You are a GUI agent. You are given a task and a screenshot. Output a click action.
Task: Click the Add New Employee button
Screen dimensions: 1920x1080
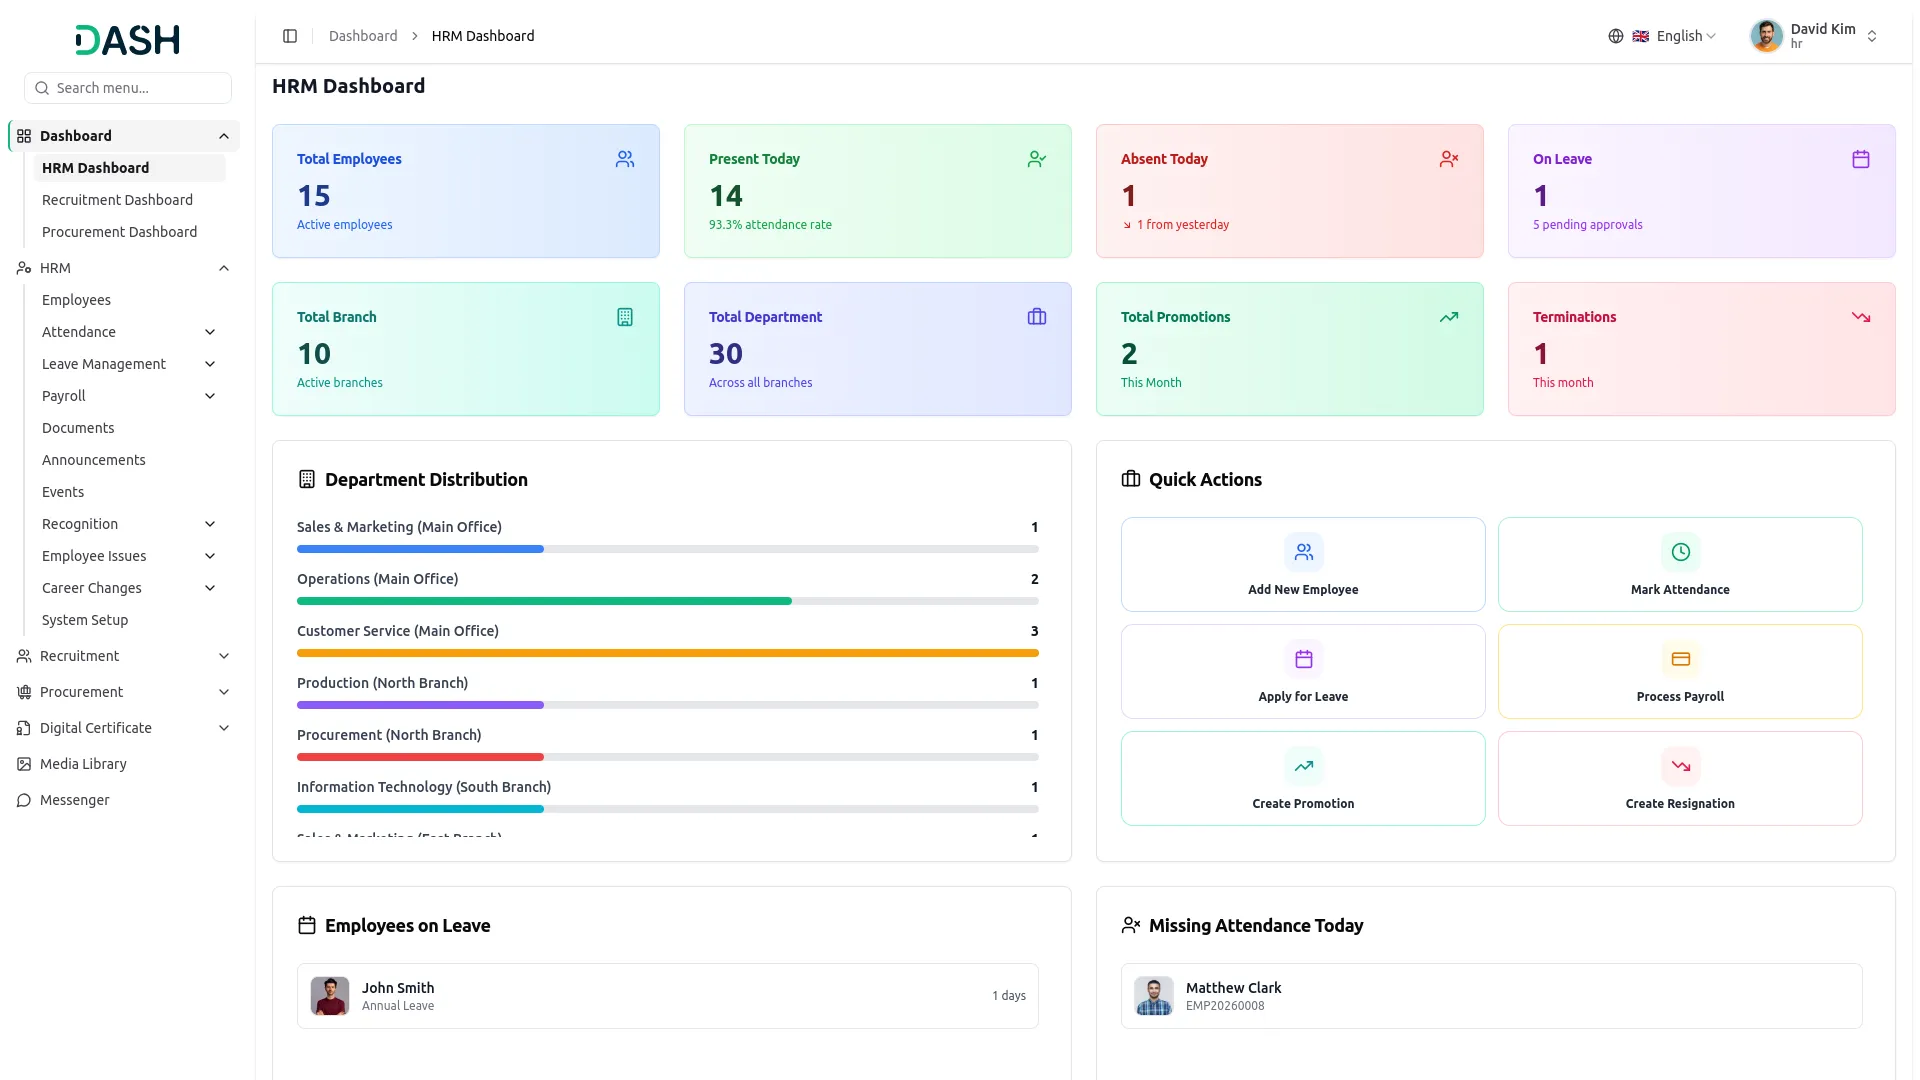(1303, 564)
